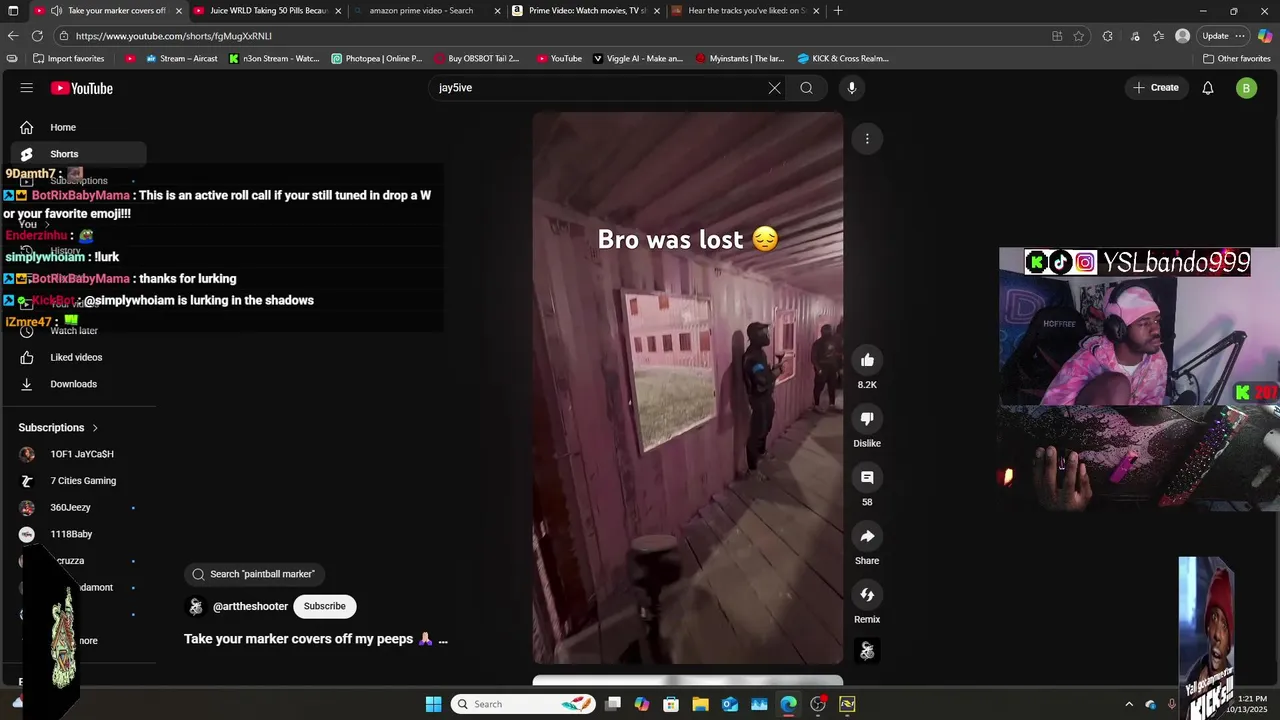The height and width of the screenshot is (720, 1280).
Task: Open the 58 comments on the Short
Action: click(867, 477)
